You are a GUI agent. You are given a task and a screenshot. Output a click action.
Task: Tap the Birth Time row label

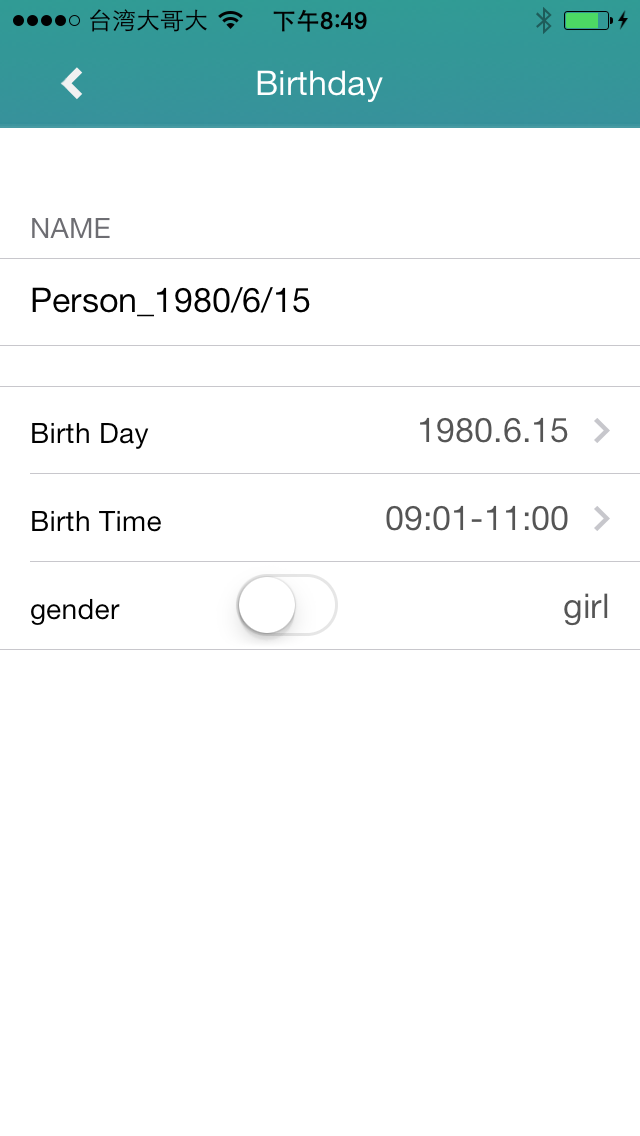(96, 521)
